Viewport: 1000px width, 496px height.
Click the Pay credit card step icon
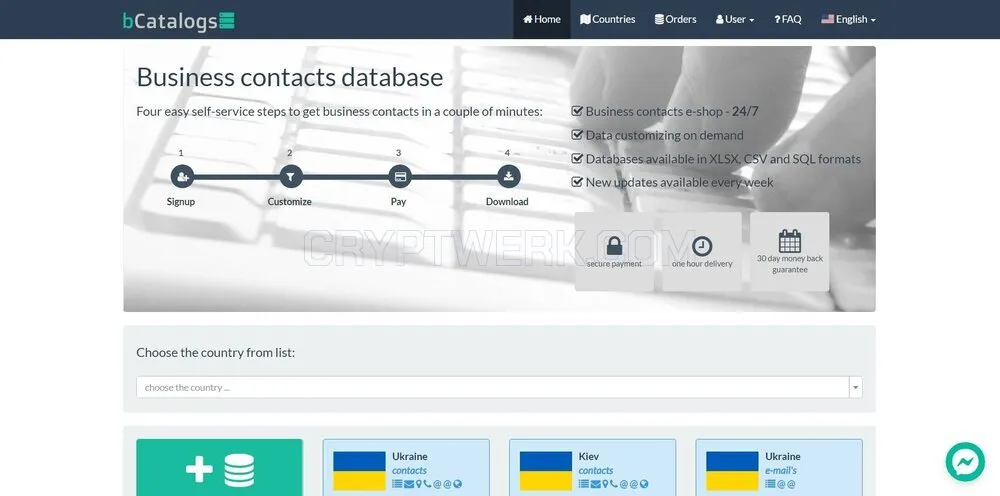[400, 177]
